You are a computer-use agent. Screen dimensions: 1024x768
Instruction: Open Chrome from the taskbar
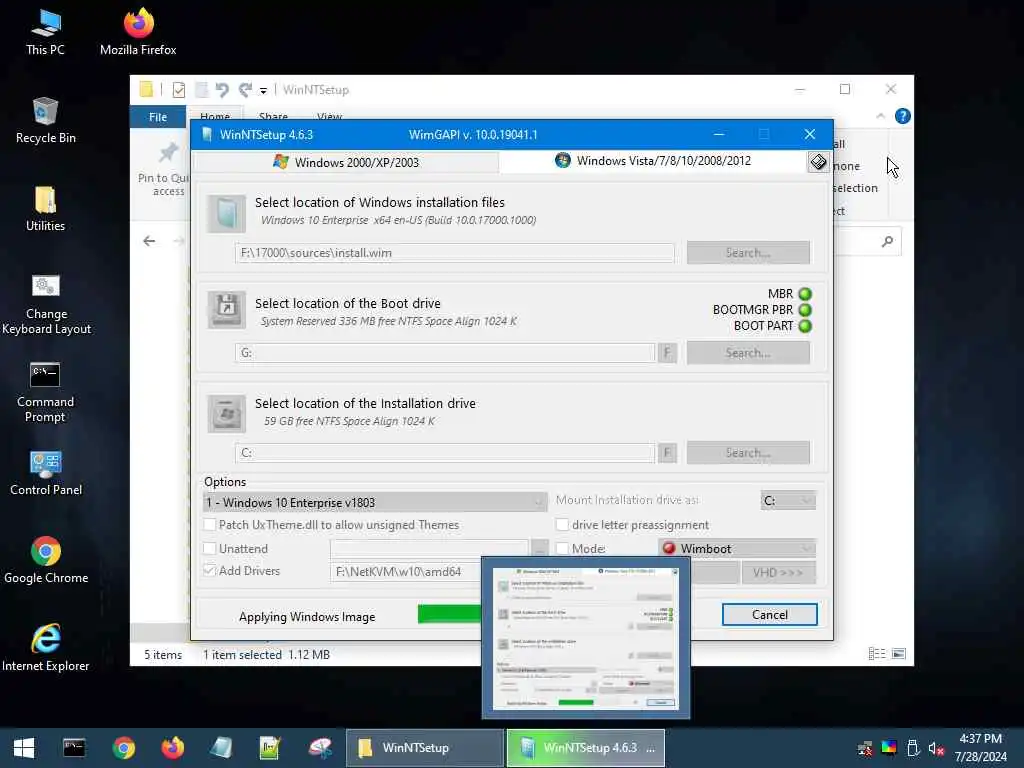click(x=123, y=748)
